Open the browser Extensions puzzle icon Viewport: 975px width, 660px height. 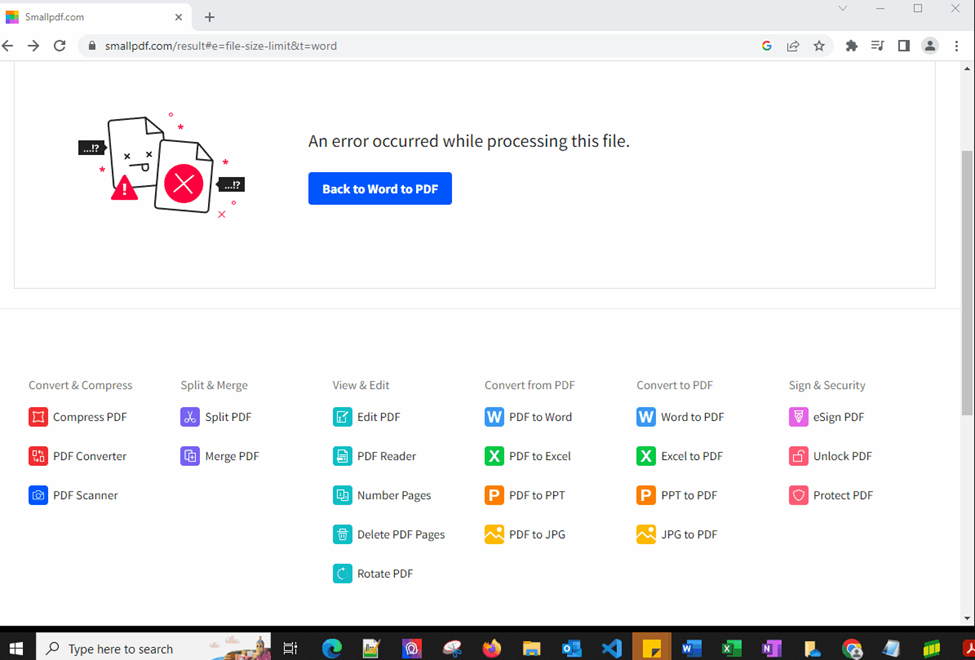851,45
